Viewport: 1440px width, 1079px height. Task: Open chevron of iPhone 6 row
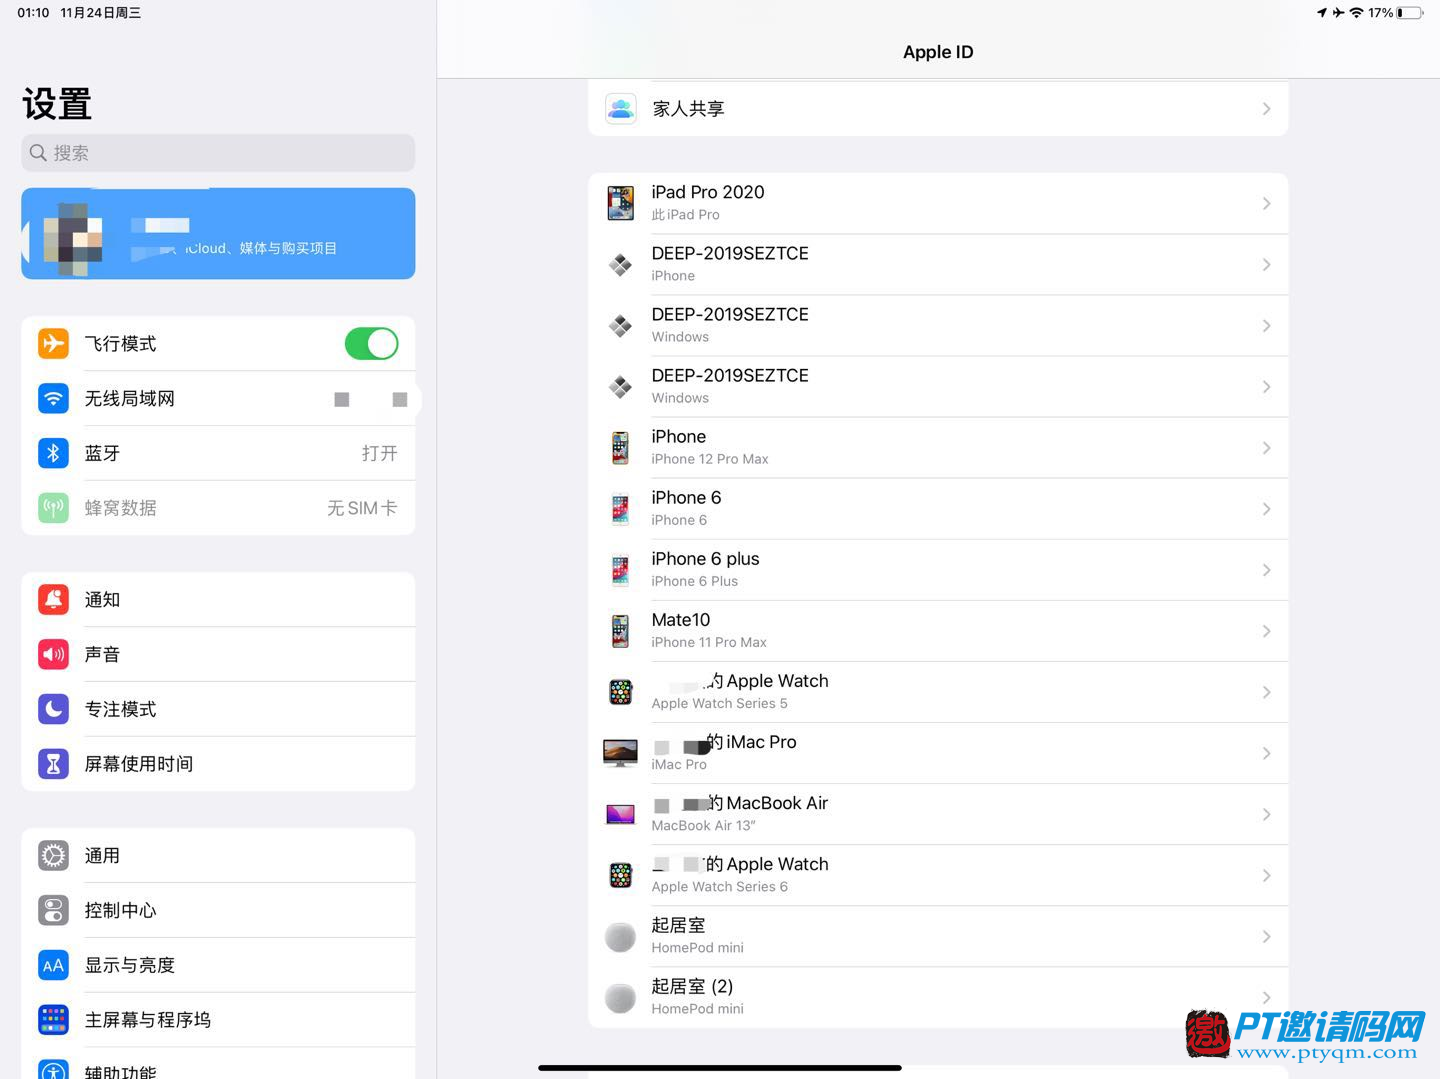(x=1267, y=509)
